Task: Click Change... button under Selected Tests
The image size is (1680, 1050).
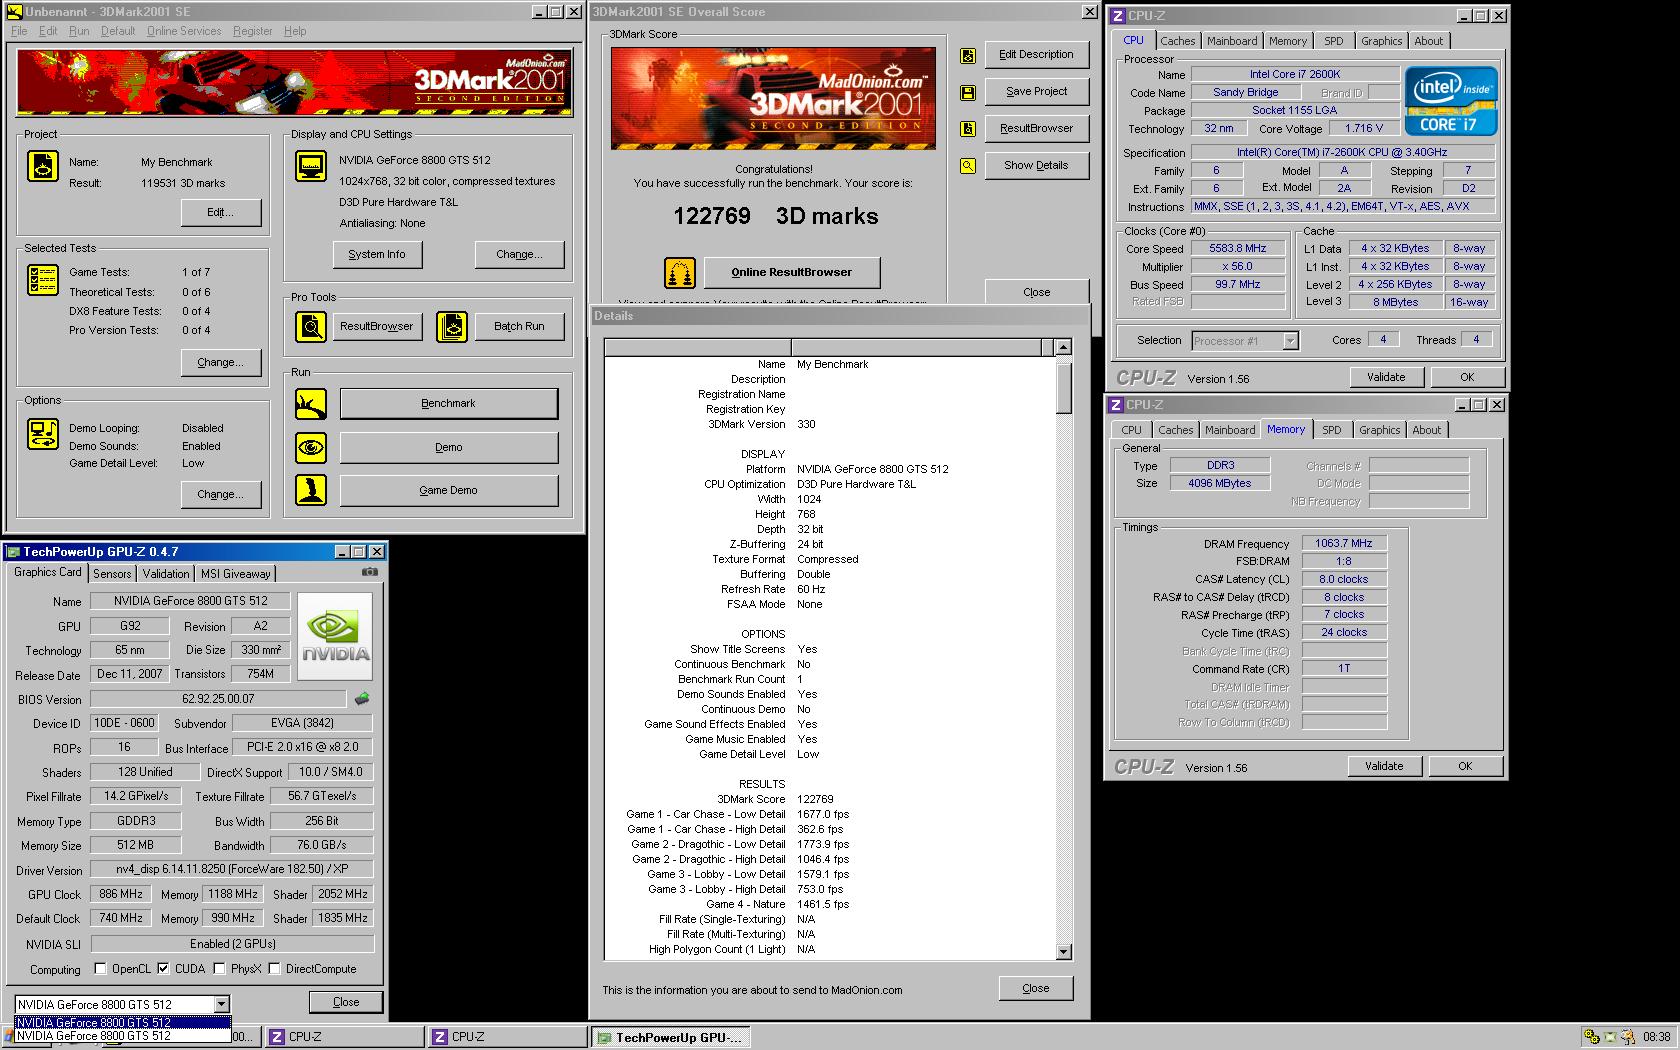Action: [x=221, y=363]
